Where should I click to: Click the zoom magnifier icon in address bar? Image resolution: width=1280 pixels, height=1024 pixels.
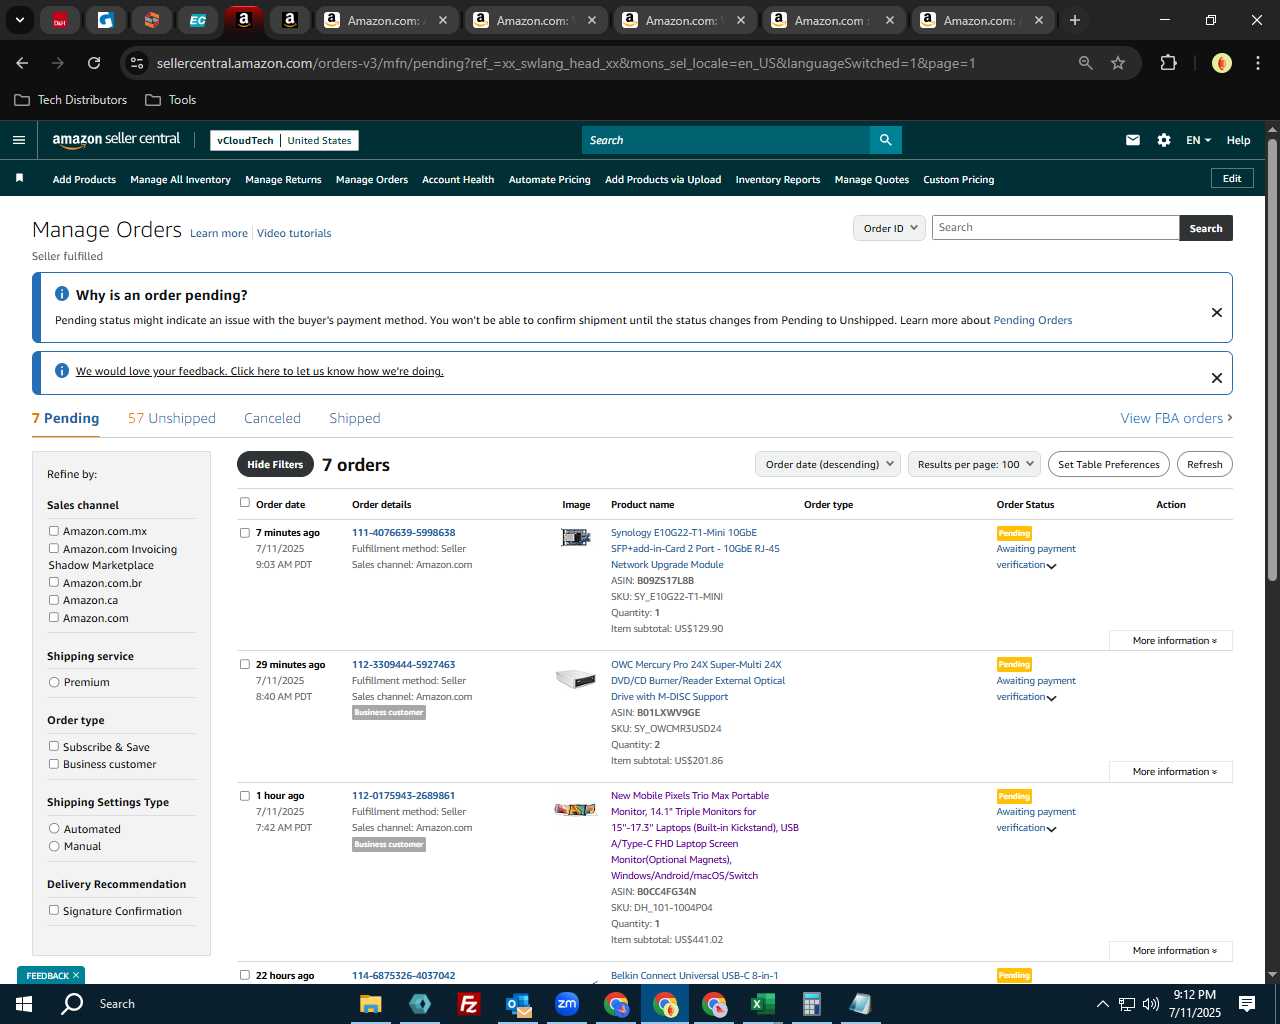tap(1086, 63)
